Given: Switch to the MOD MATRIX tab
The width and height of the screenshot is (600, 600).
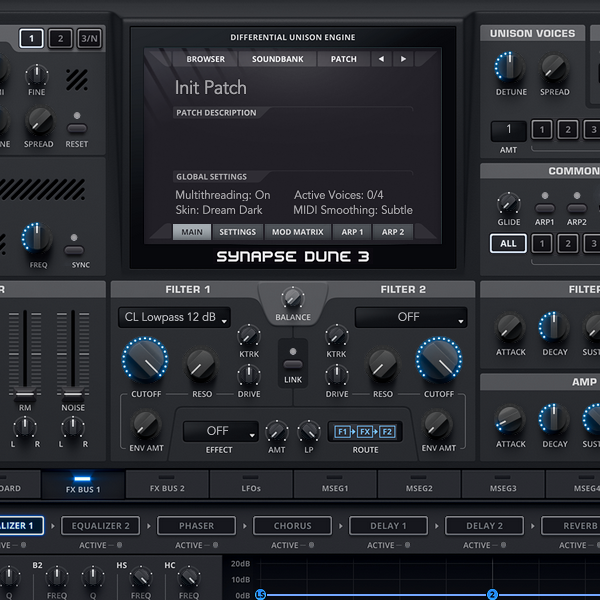Looking at the screenshot, I should pyautogui.click(x=298, y=232).
